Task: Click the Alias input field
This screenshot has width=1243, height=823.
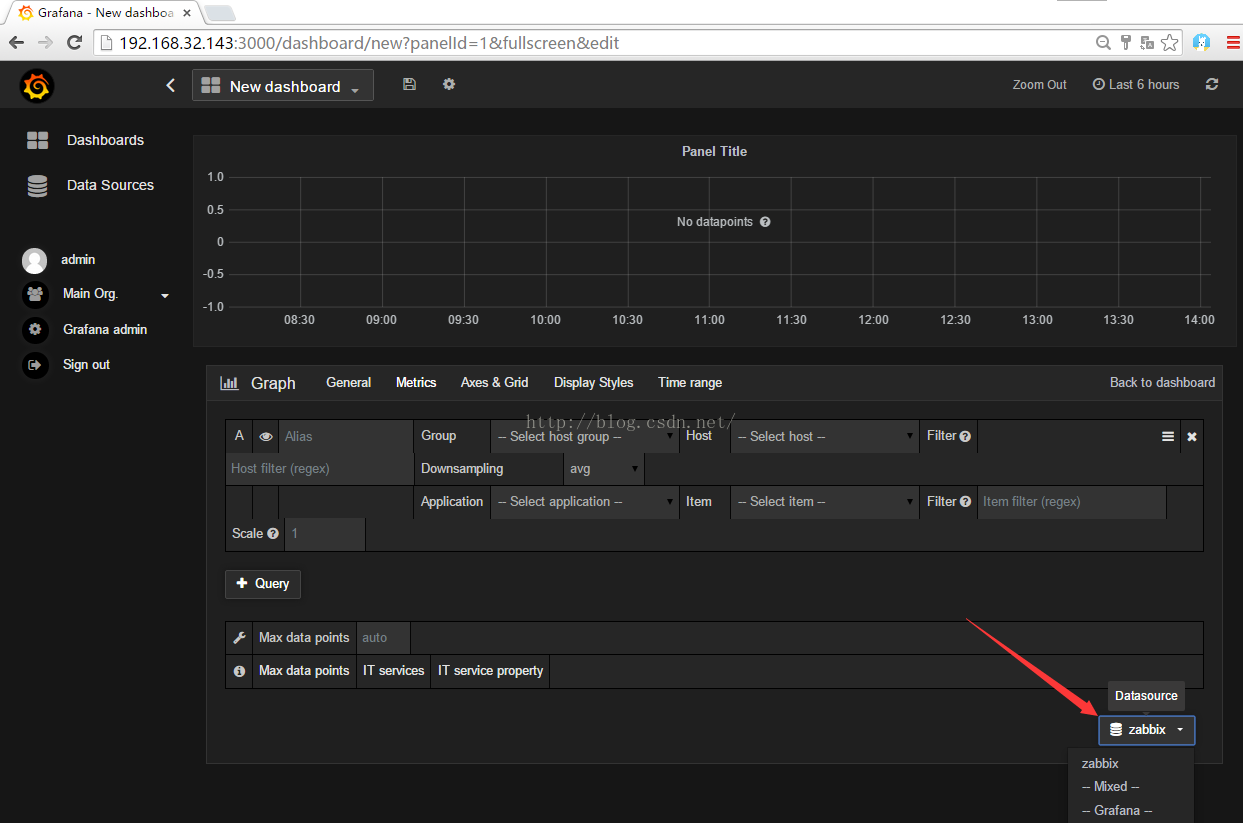Action: 346,437
